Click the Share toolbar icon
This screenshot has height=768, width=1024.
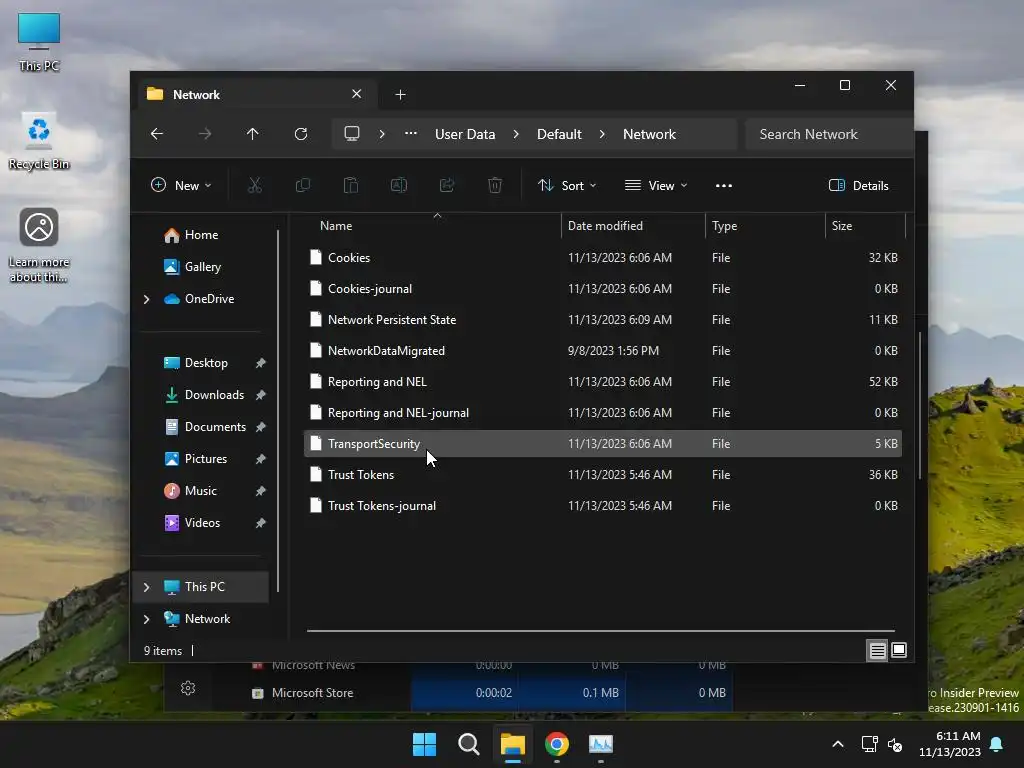447,185
